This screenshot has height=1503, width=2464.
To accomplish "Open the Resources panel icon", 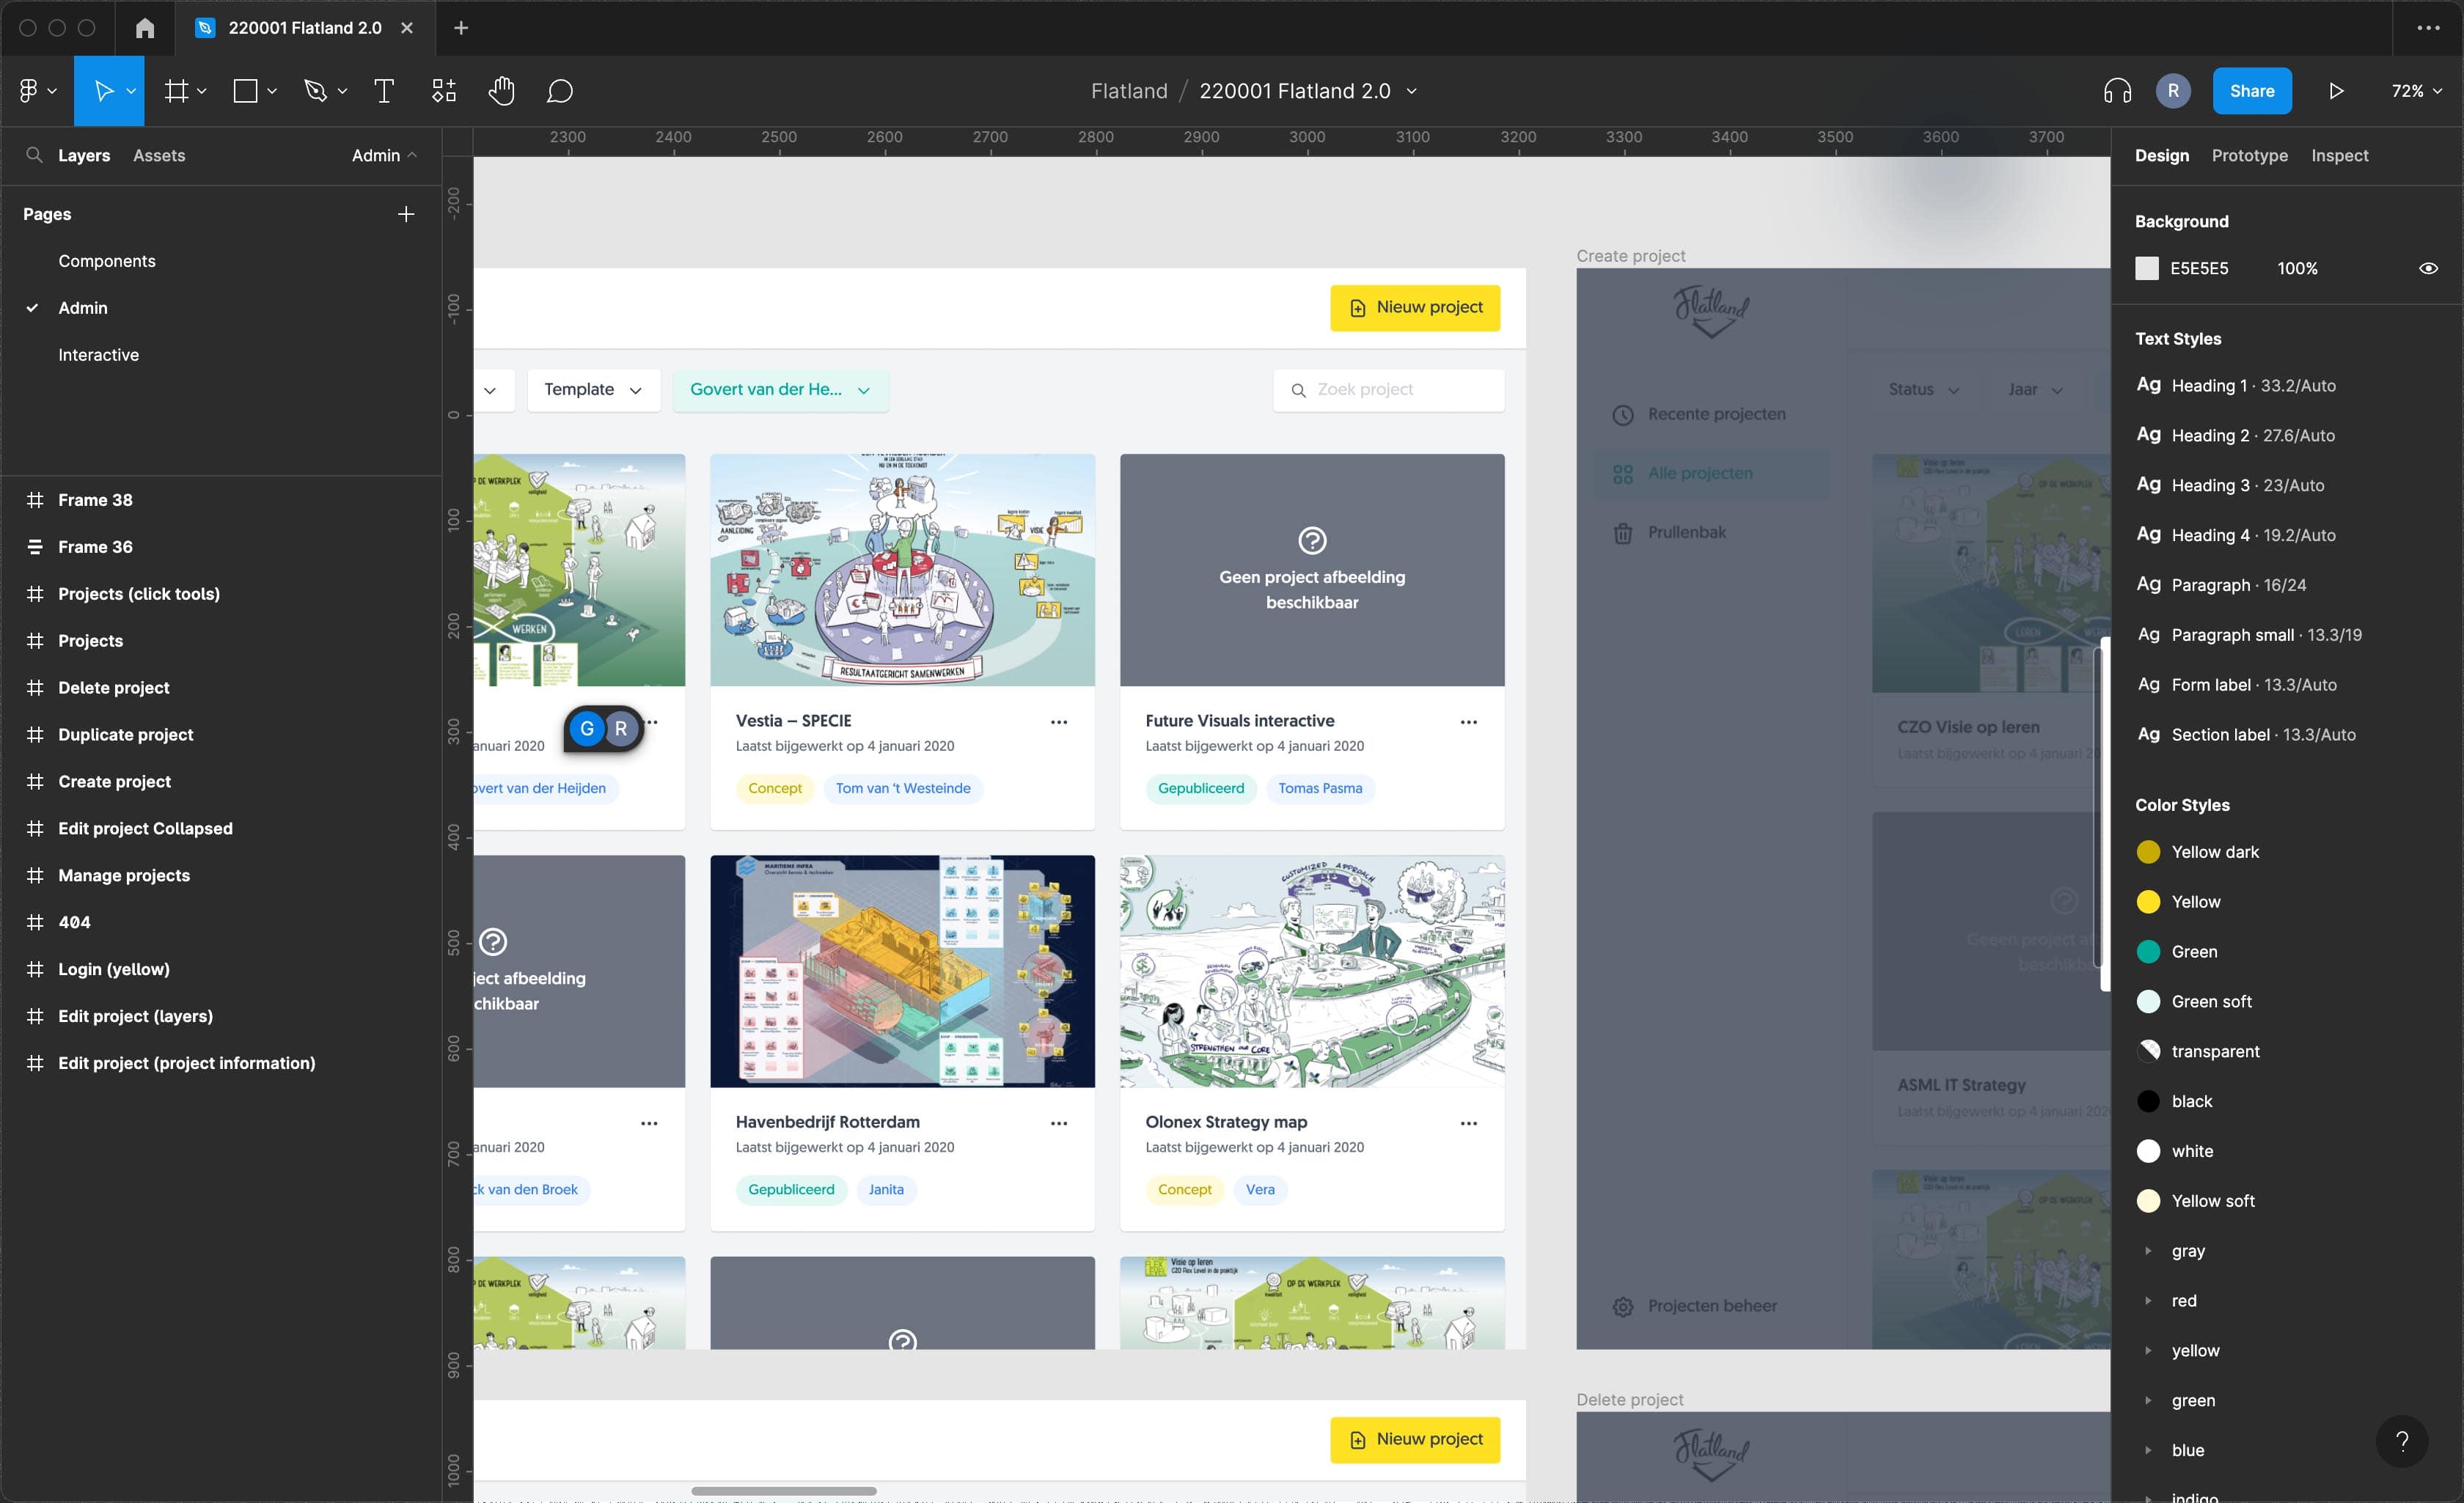I will coord(443,90).
